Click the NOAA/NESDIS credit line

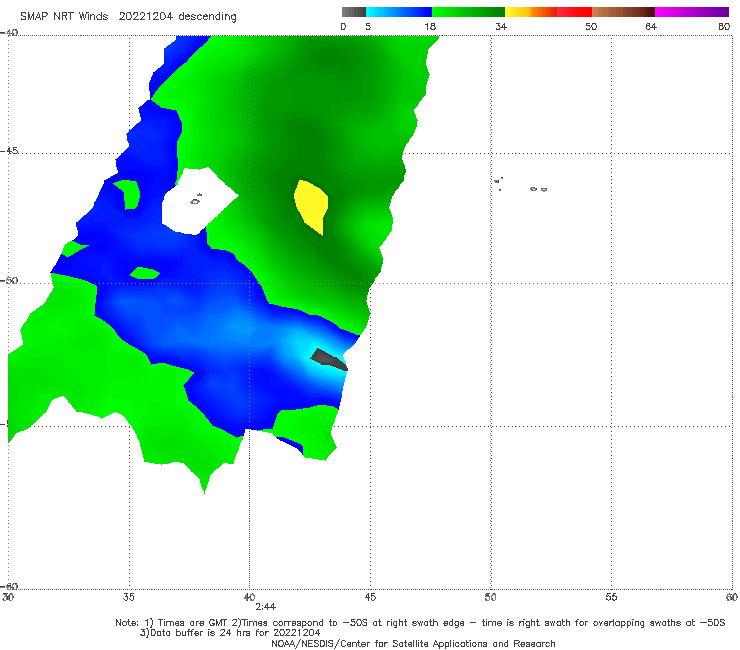point(413,643)
